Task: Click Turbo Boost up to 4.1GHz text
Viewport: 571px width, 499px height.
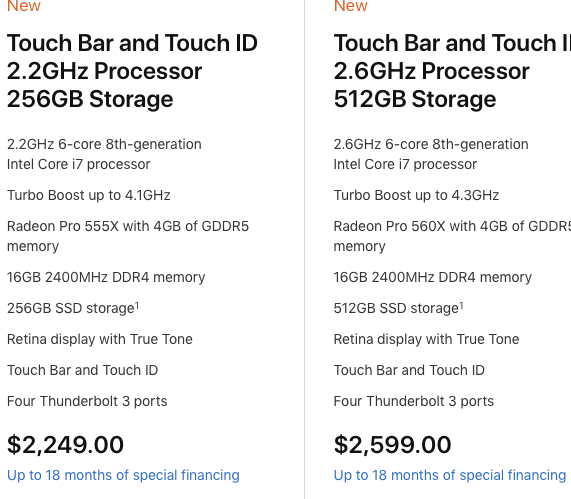Action: [88, 196]
